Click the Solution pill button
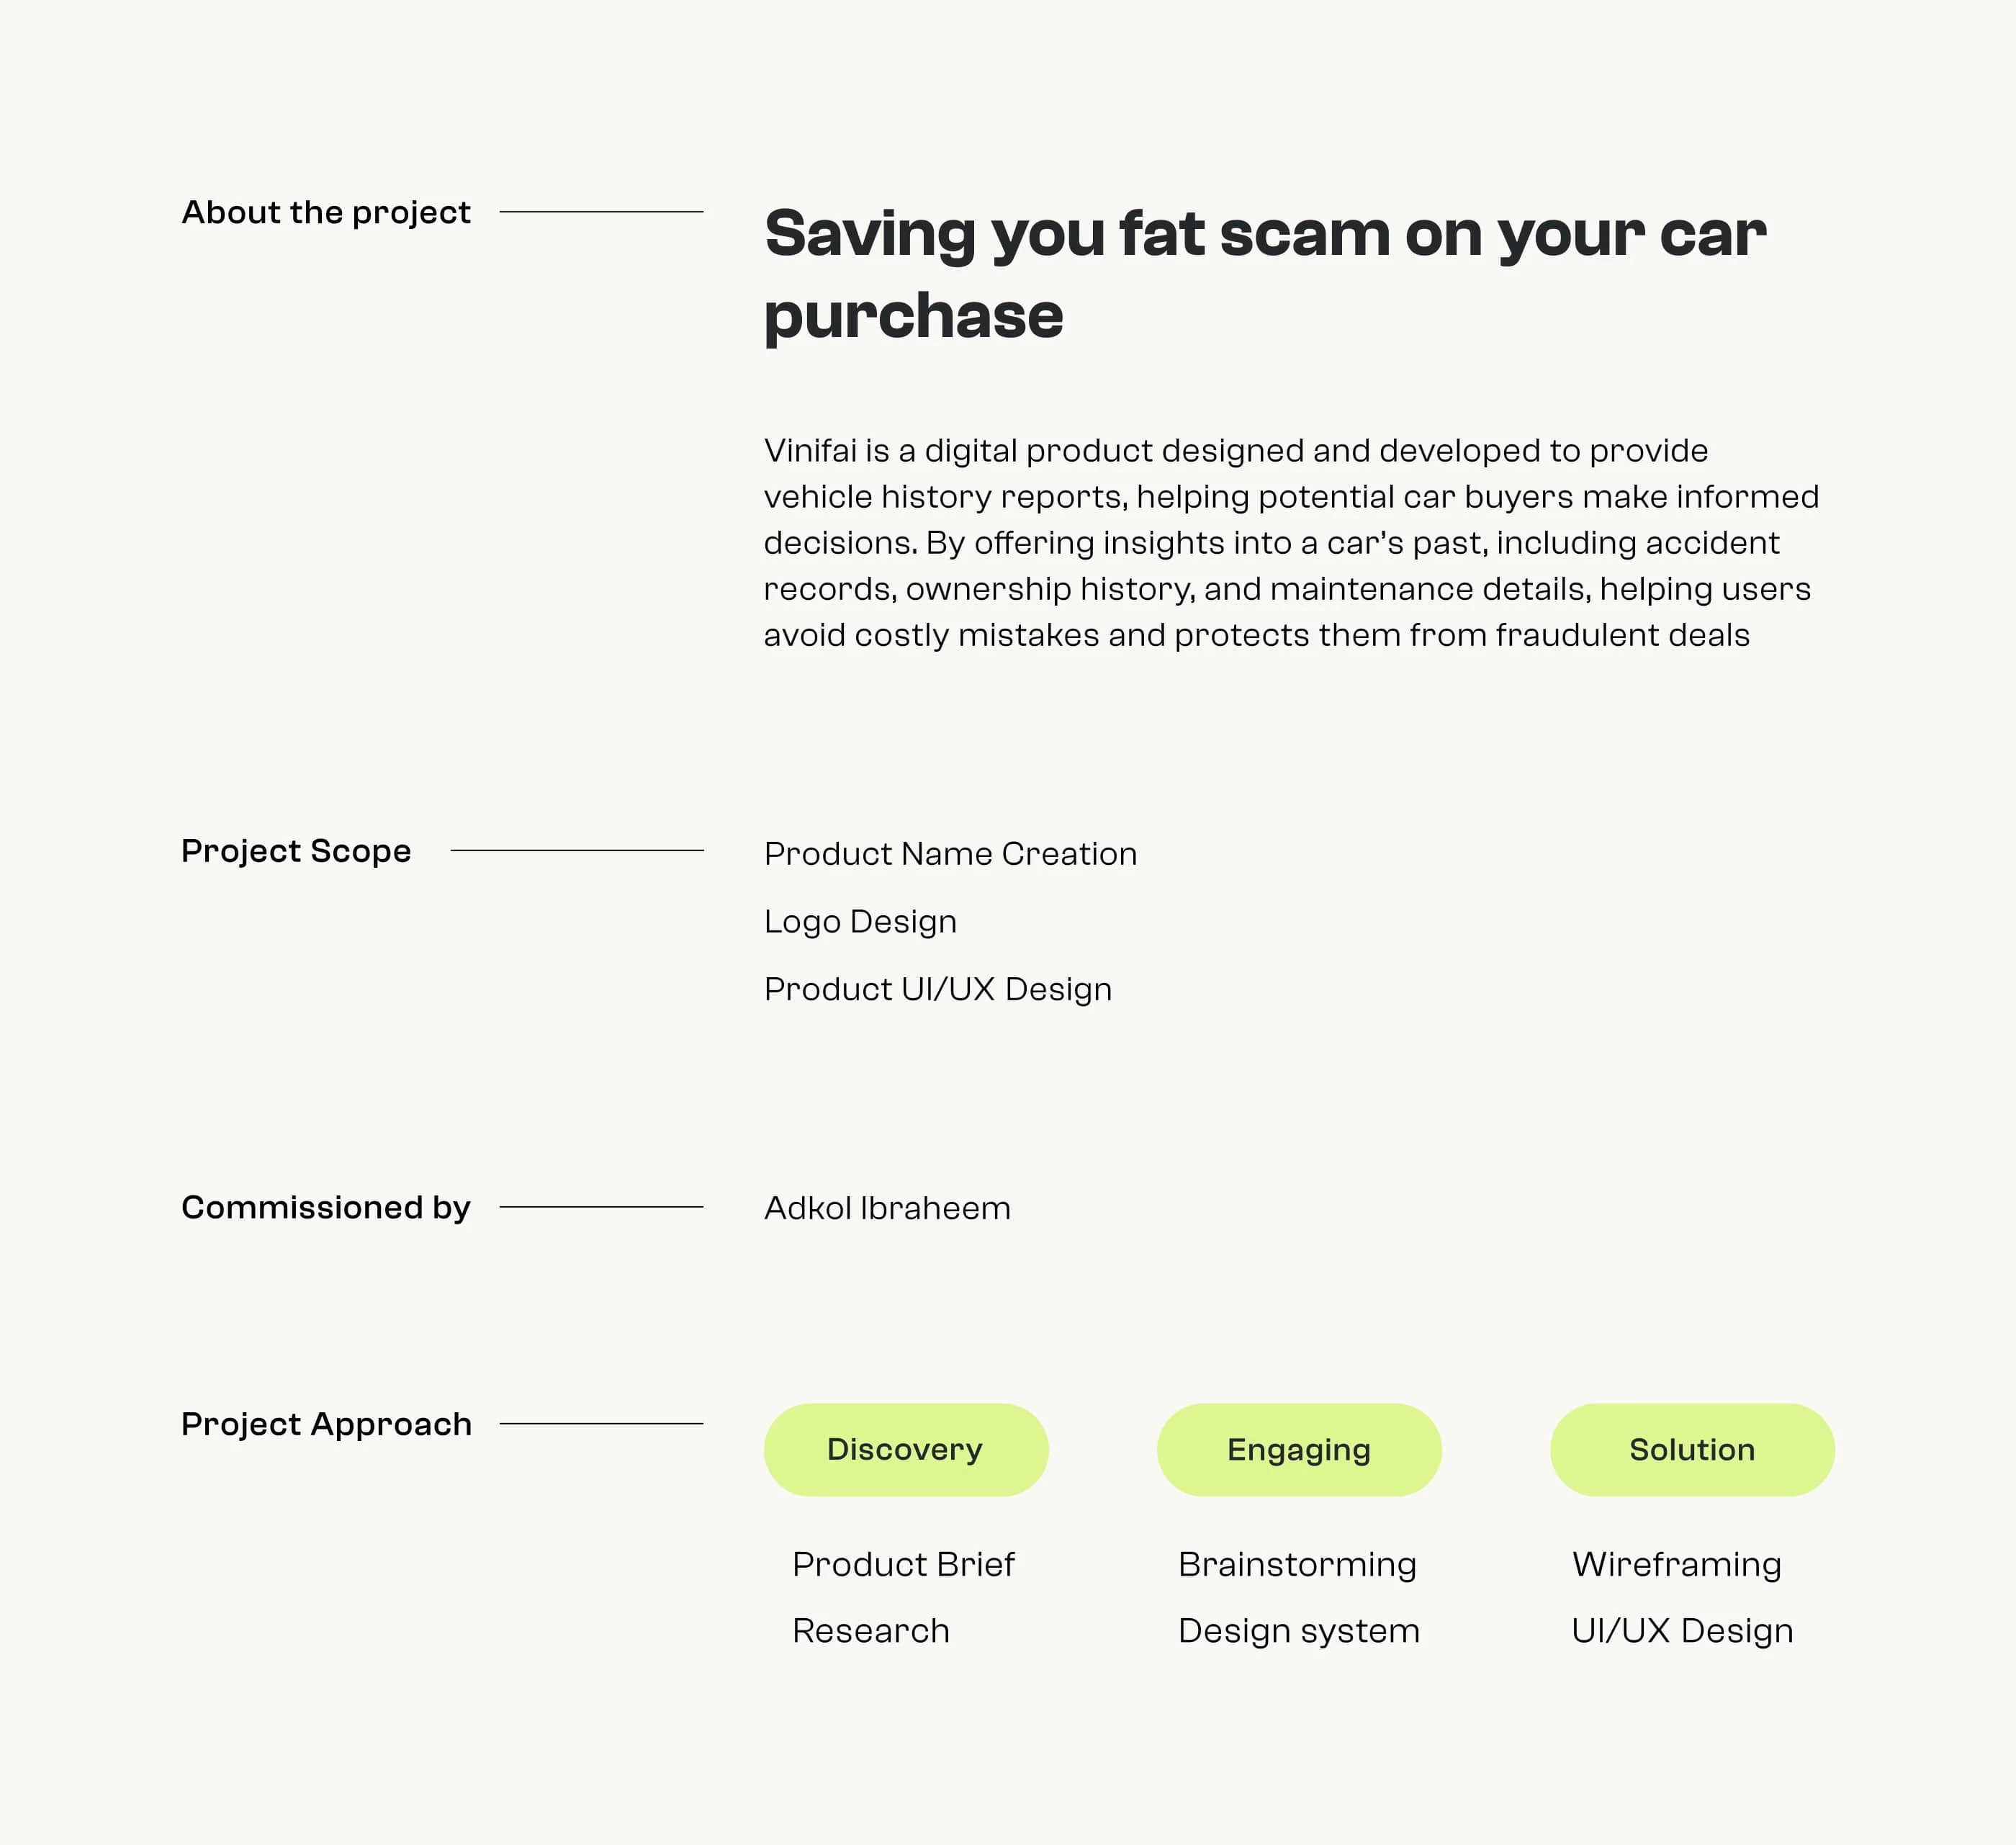The height and width of the screenshot is (1845, 2016). (x=1692, y=1449)
